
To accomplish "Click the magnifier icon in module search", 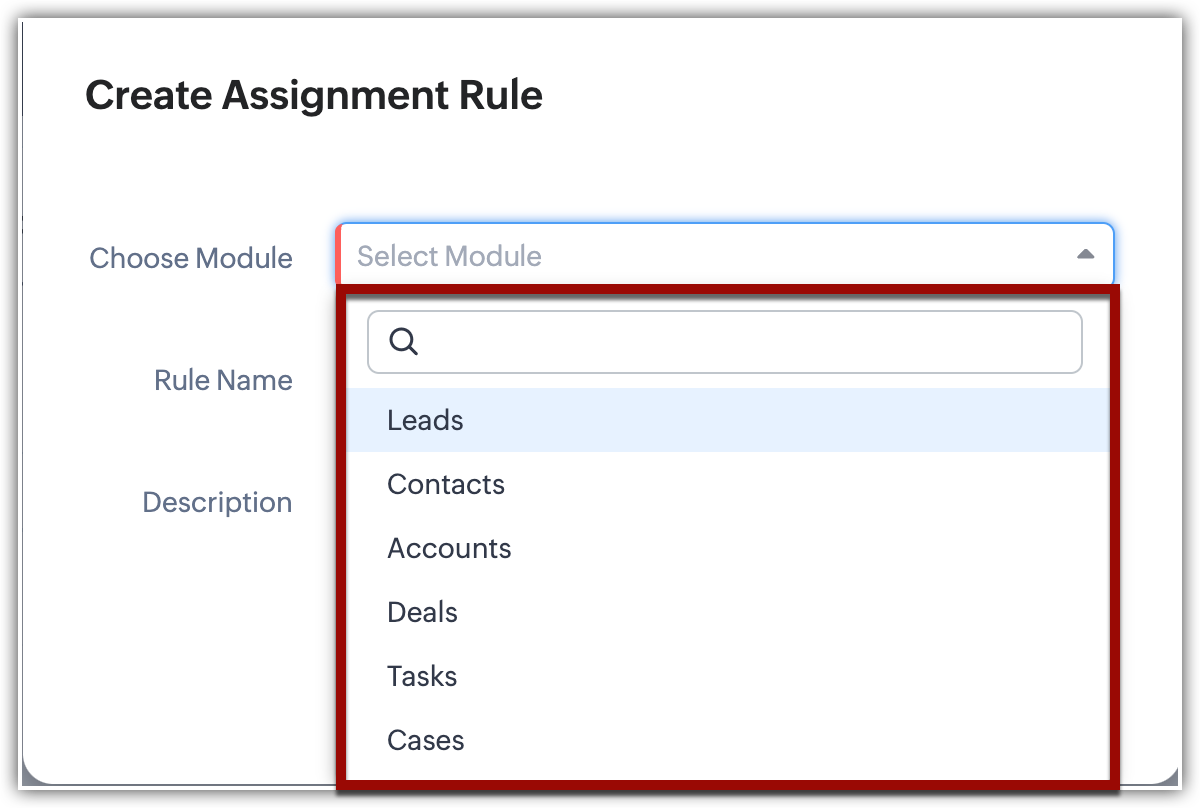I will pyautogui.click(x=403, y=342).
